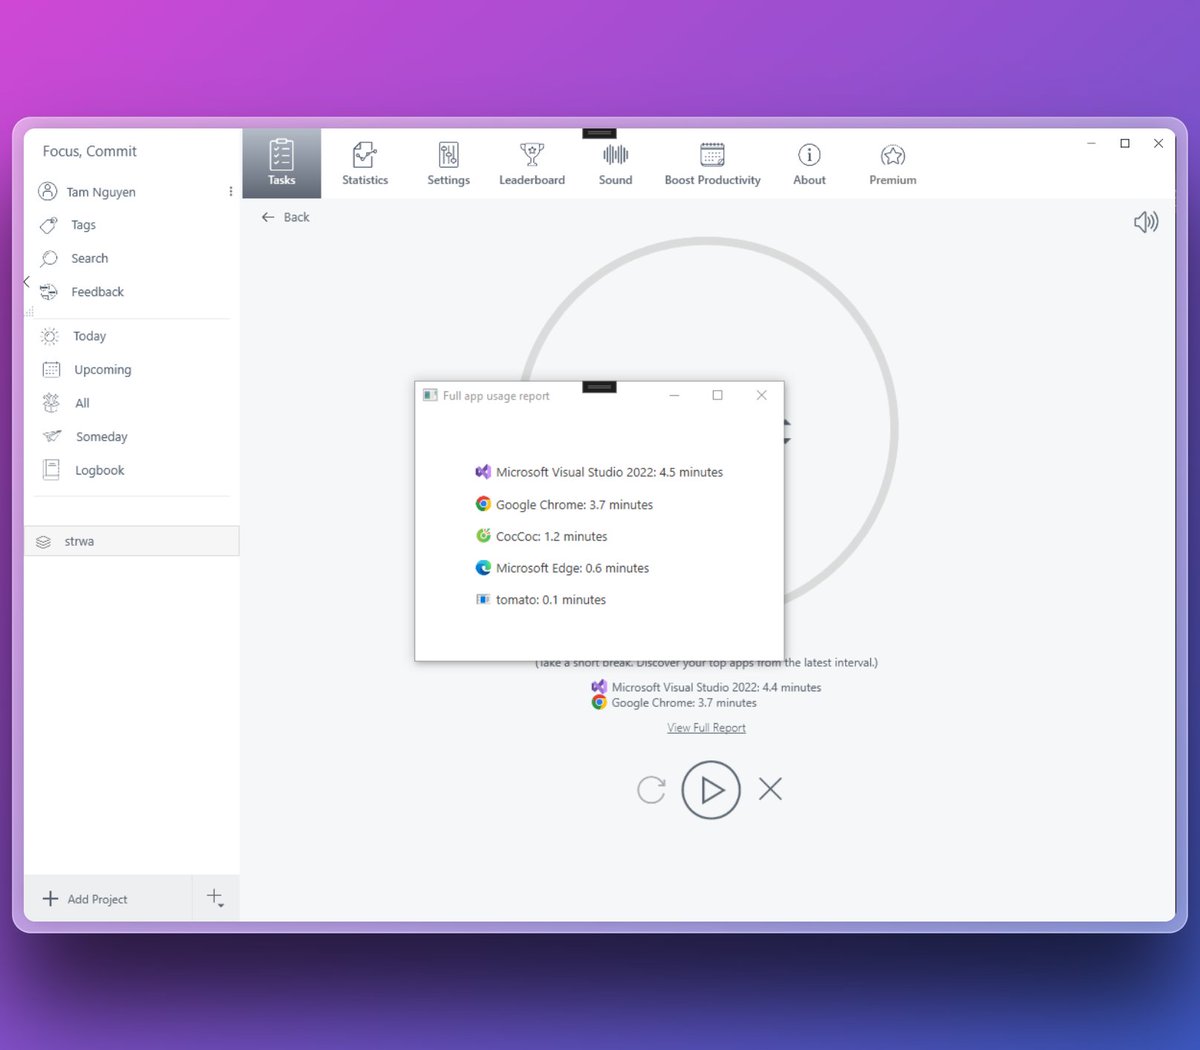Open user options menu beside Tam Nguyen
This screenshot has width=1200, height=1050.
pos(231,192)
